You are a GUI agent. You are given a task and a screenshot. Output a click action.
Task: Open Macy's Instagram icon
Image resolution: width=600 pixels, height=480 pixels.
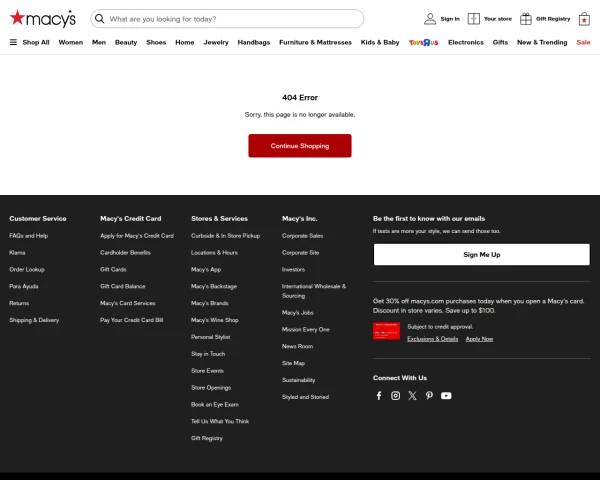pos(395,395)
